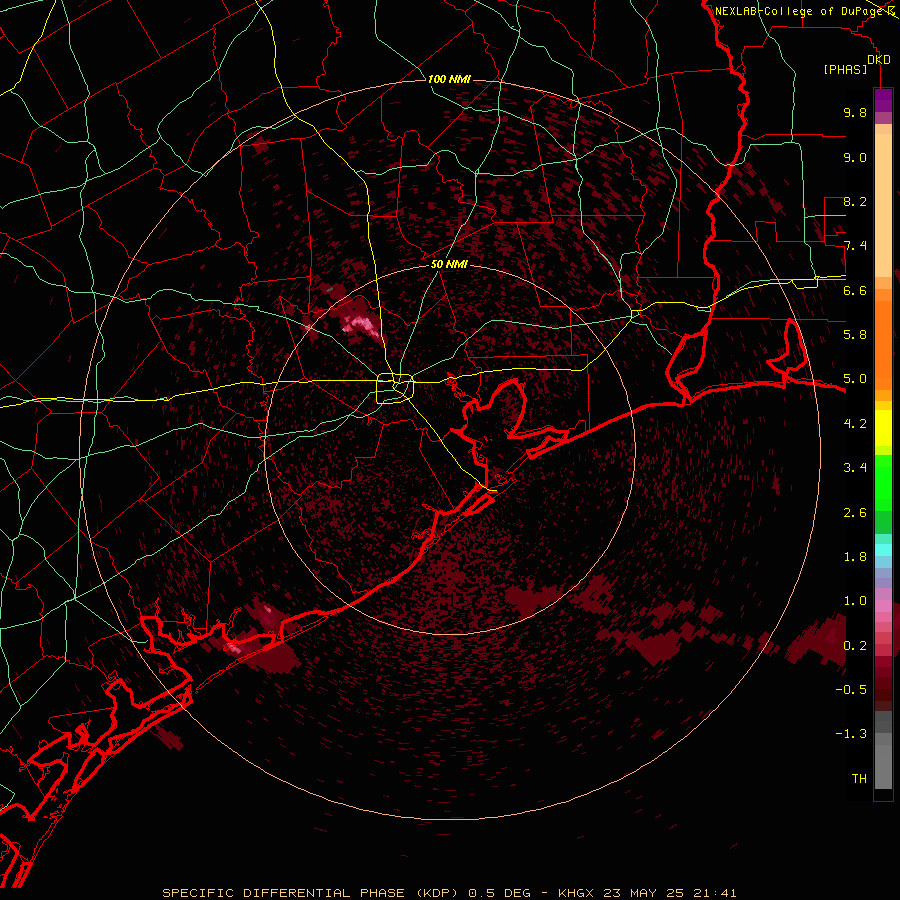Click the 50 NMI range ring label
900x900 pixels.
449,265
